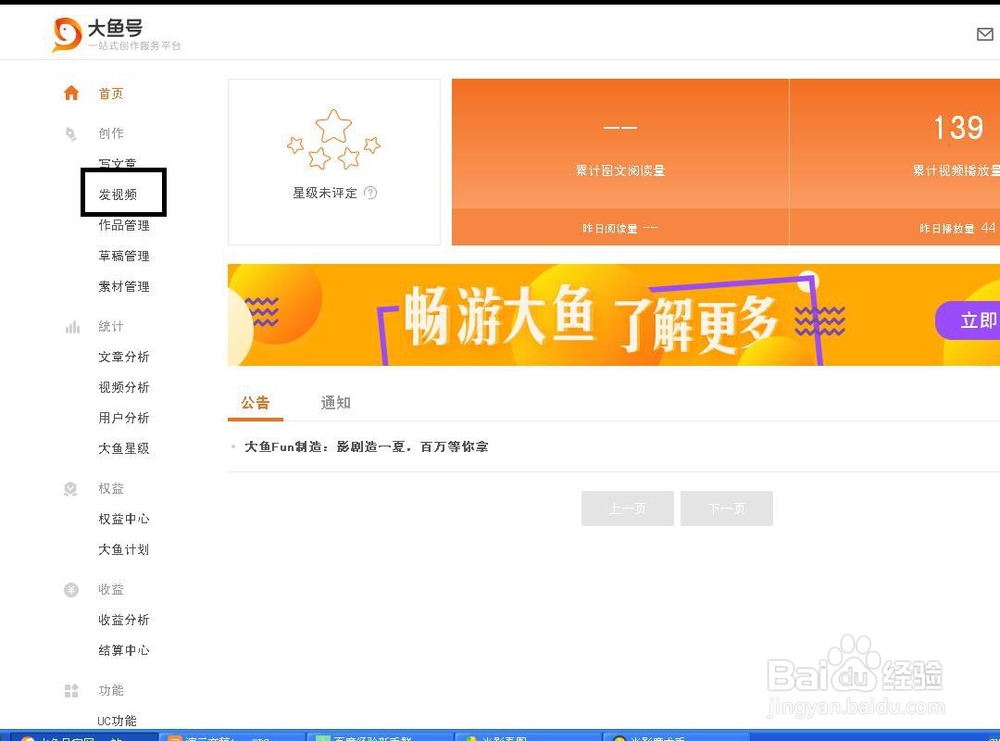Click the coin icon beside 收益
1000x741 pixels.
(x=71, y=590)
